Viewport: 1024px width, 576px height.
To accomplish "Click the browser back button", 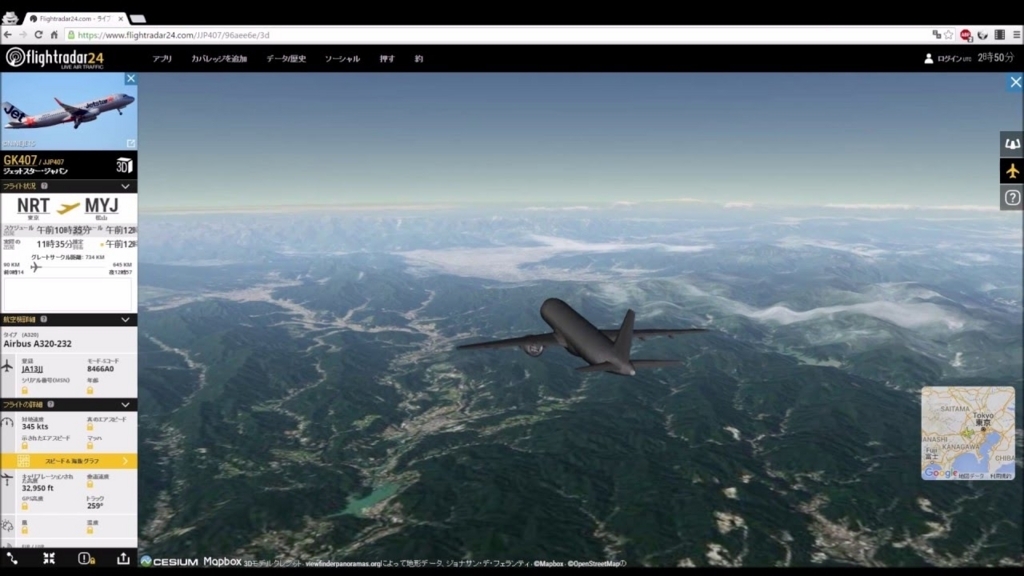I will tap(8, 35).
